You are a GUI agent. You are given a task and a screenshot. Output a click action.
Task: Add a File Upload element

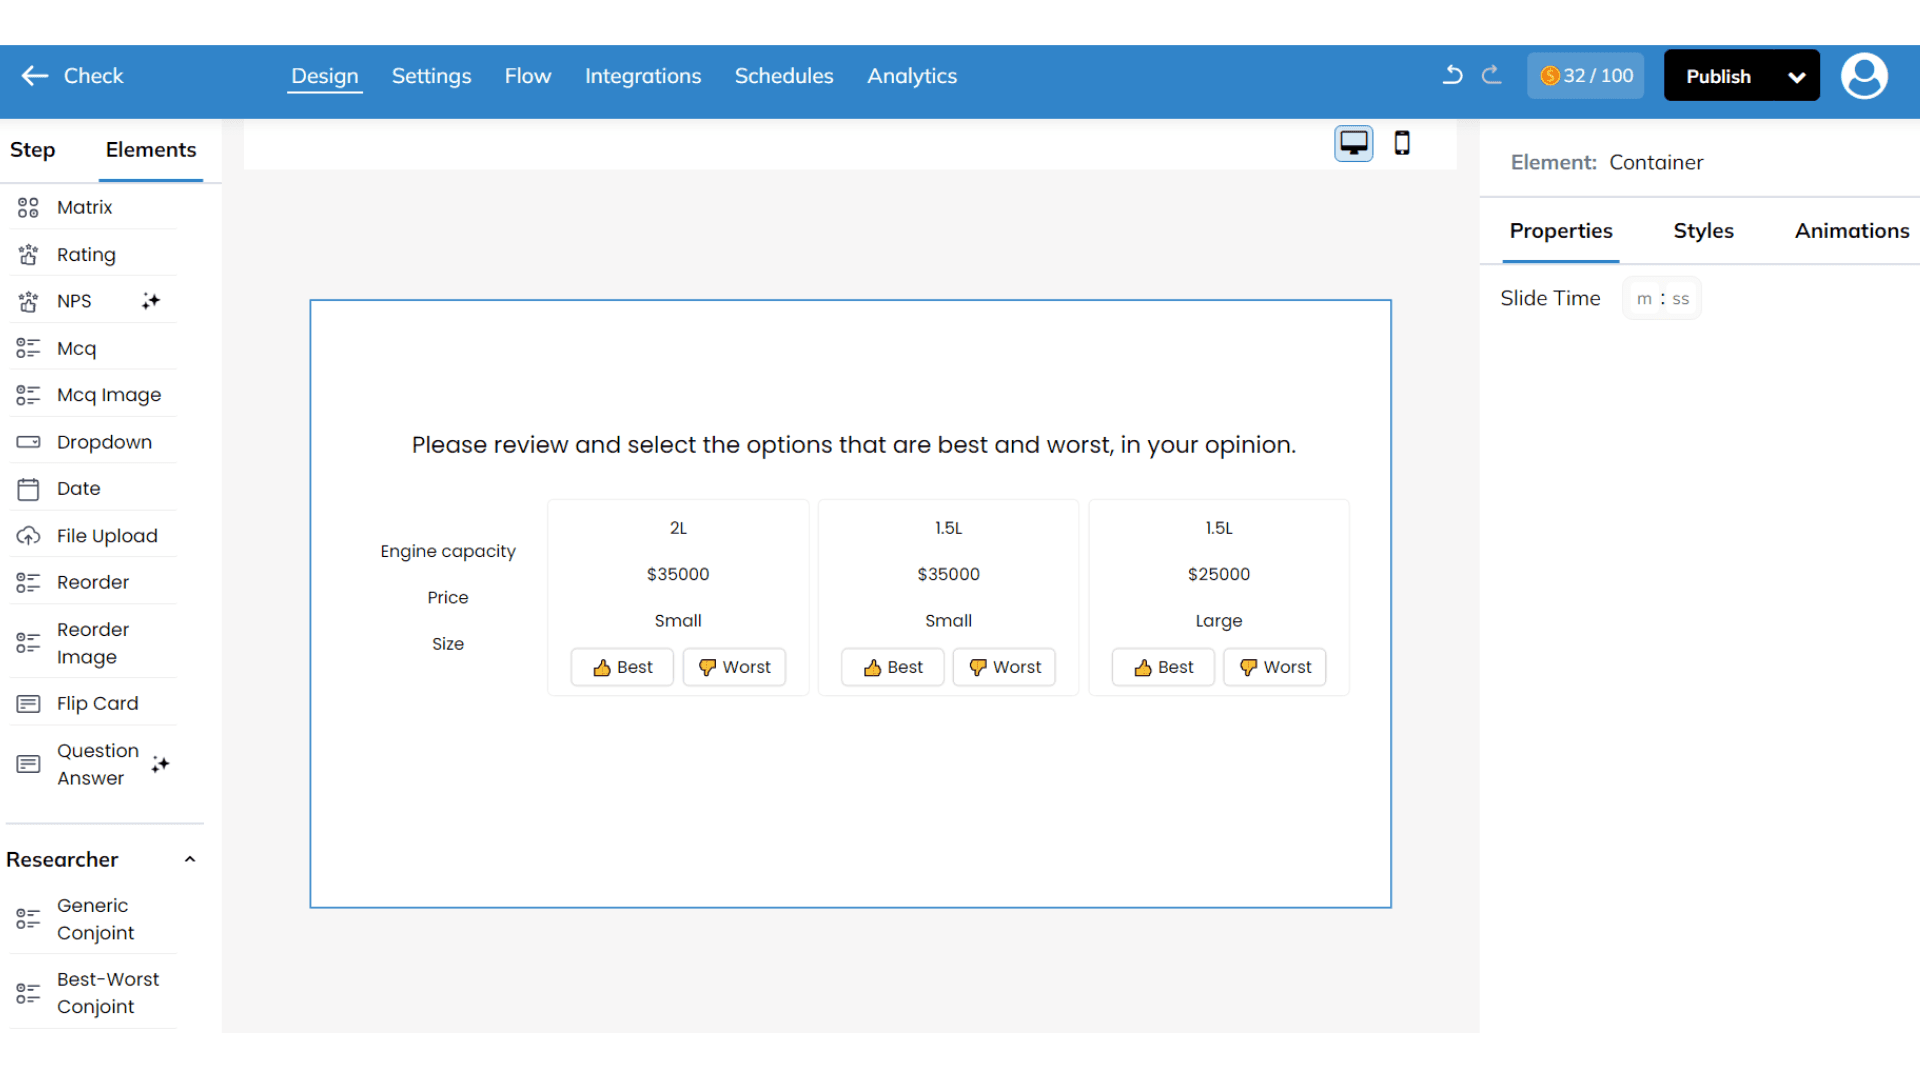coord(107,536)
